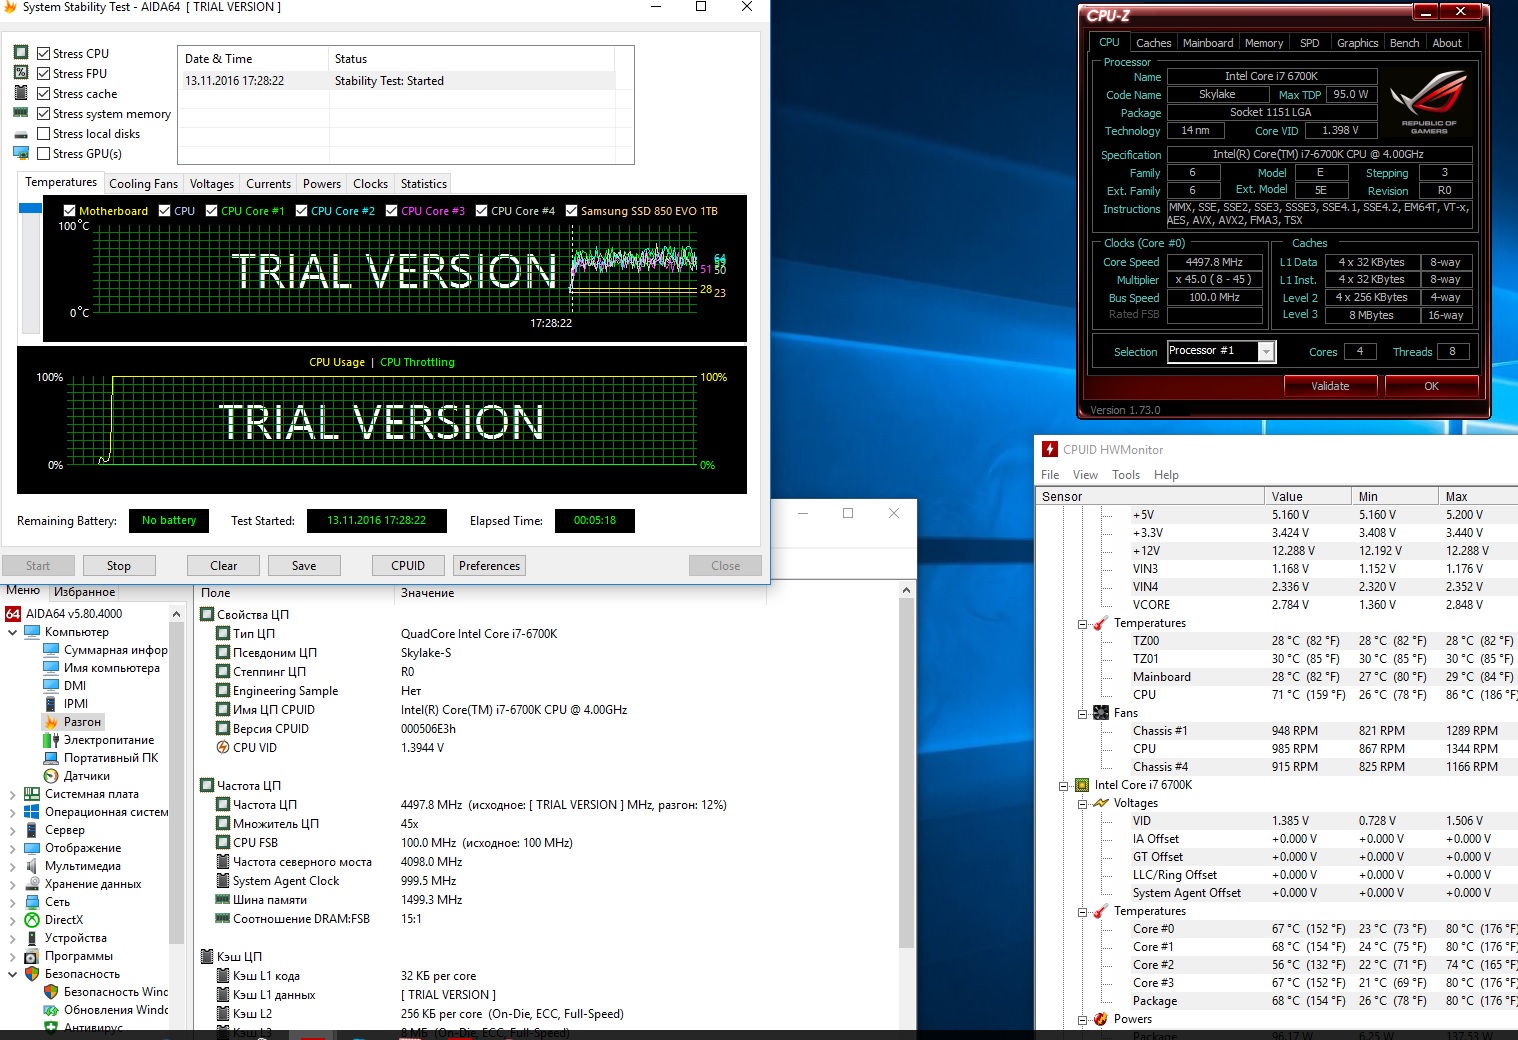Collapse the Fans group in HWMonitor
This screenshot has width=1518, height=1040.
1082,714
